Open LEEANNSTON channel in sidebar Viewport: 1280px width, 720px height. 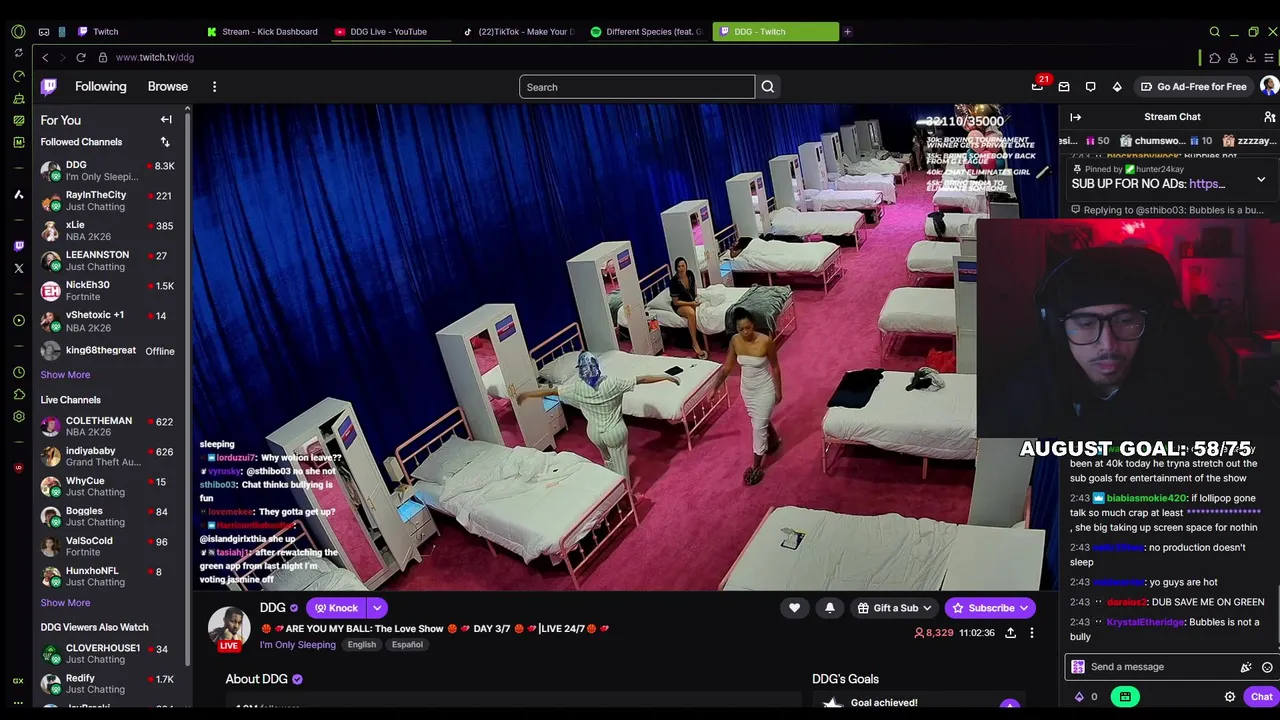pos(108,261)
